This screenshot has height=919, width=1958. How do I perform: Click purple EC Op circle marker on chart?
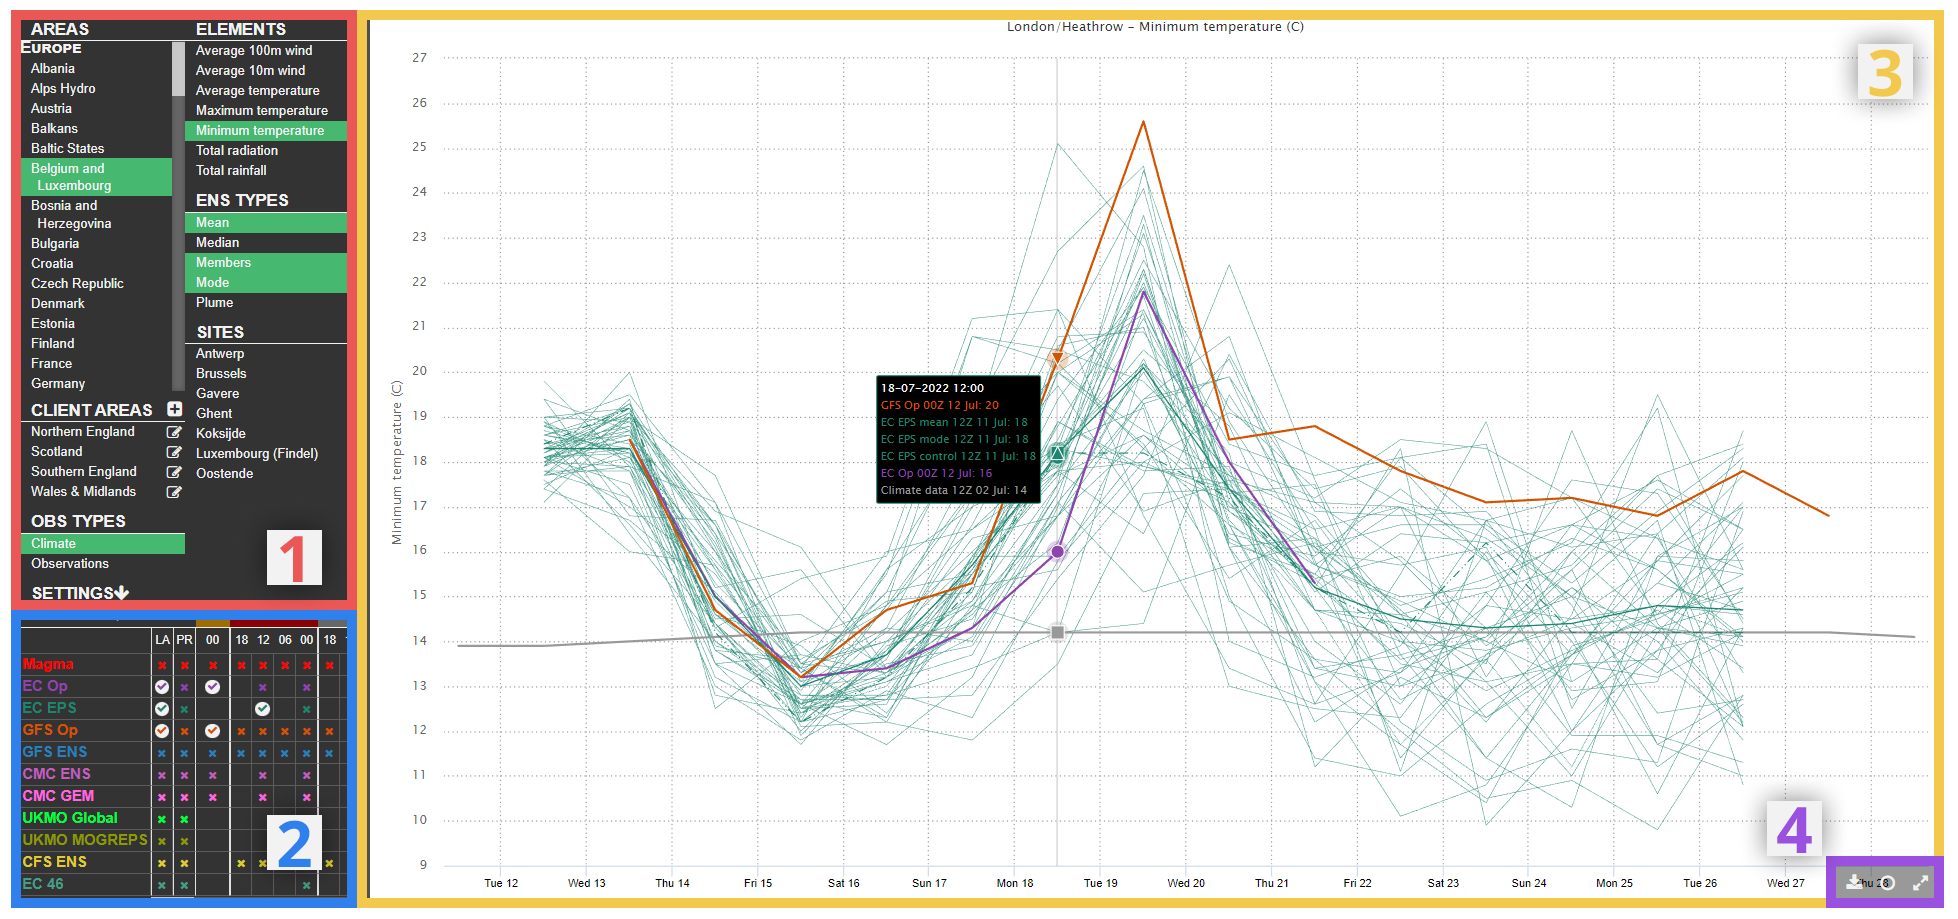[x=1057, y=551]
